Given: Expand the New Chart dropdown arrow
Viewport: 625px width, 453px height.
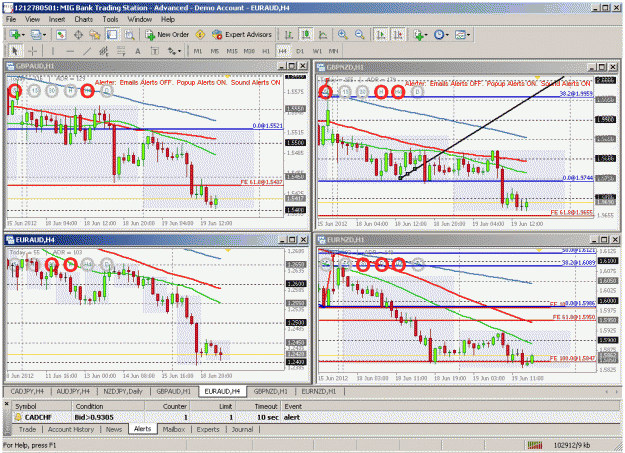Looking at the screenshot, I should (23, 35).
